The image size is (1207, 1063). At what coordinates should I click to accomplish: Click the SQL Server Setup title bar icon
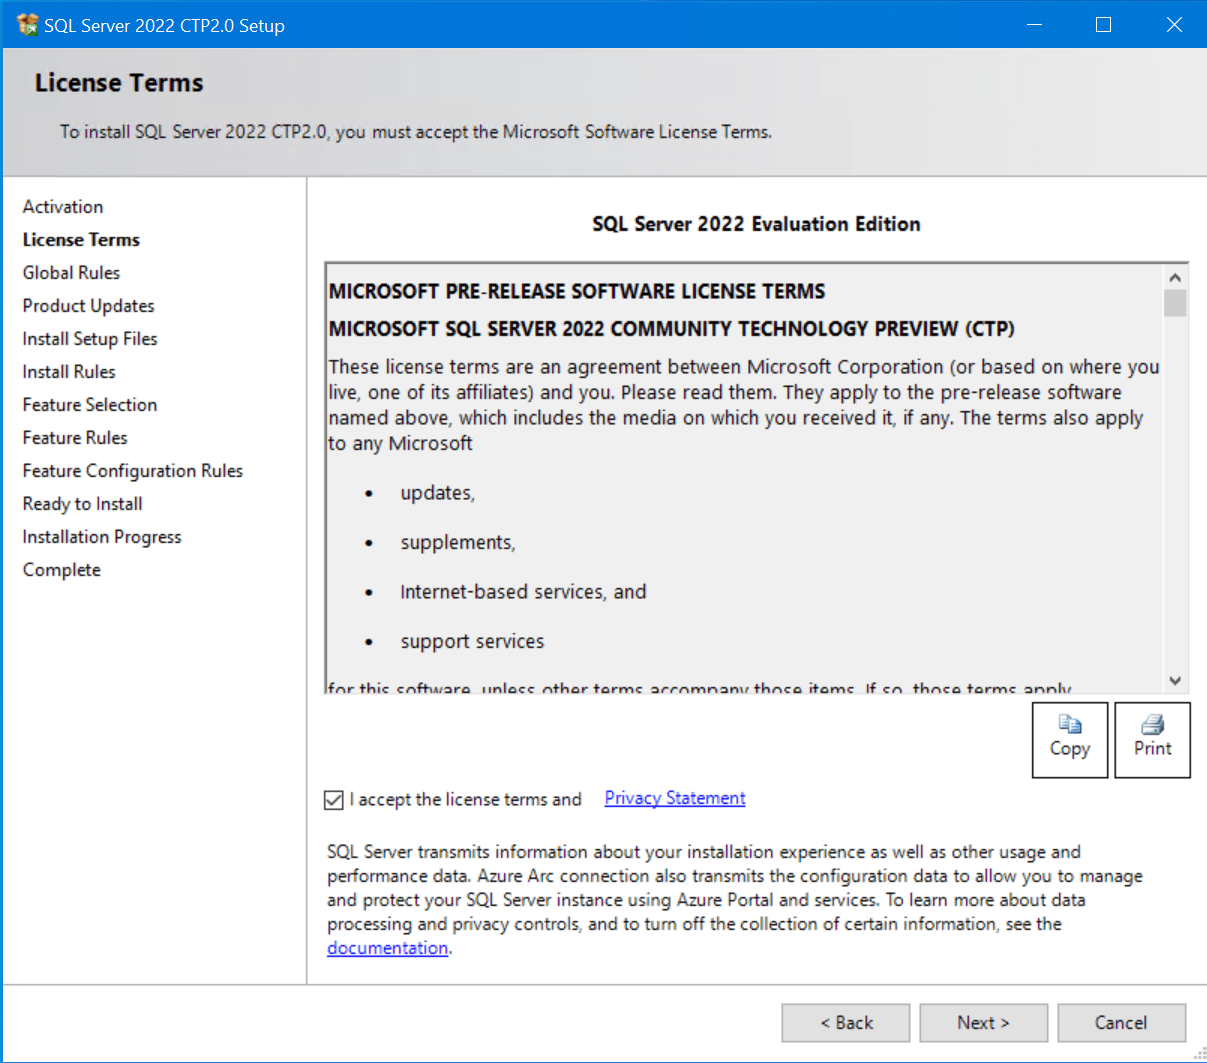click(x=26, y=23)
